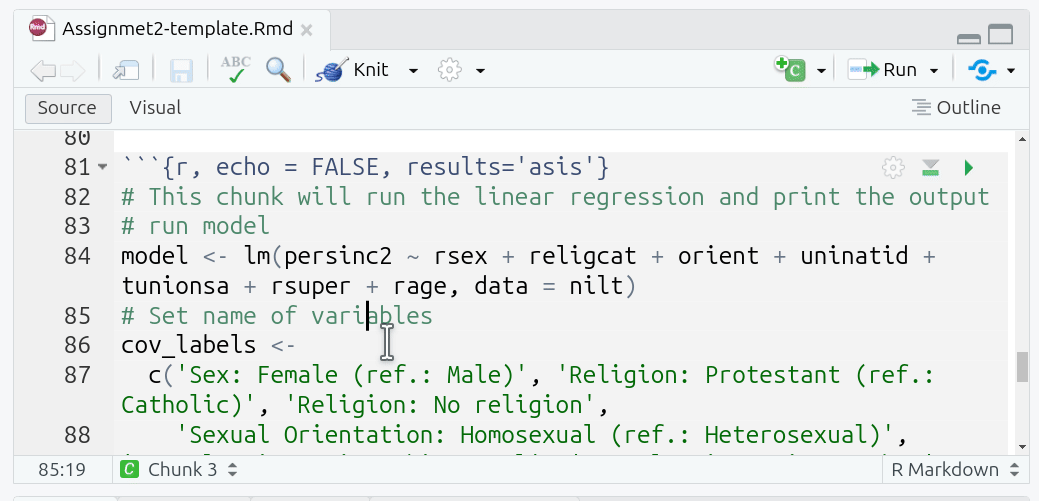1039x501 pixels.
Task: Click 'Set name of variables' comment line
Action: pos(276,316)
